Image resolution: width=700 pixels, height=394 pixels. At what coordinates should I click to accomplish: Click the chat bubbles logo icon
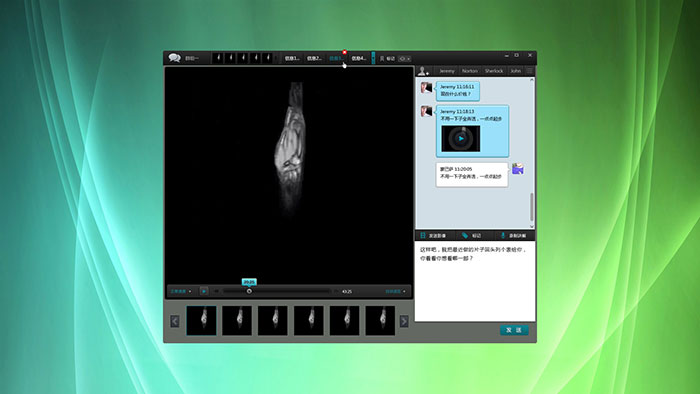tap(174, 58)
